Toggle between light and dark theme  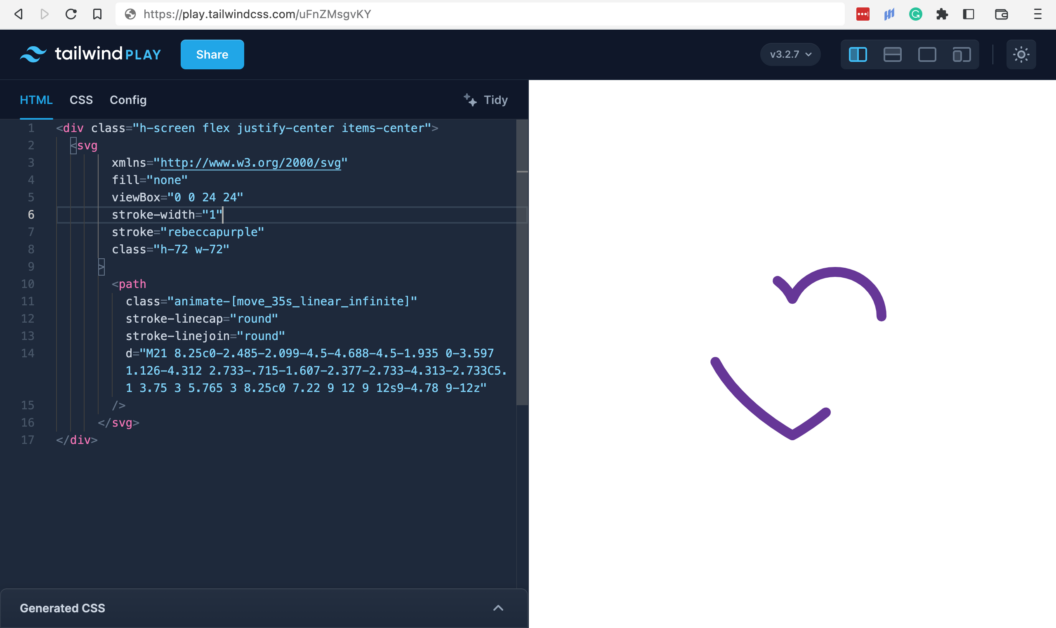pos(1020,55)
